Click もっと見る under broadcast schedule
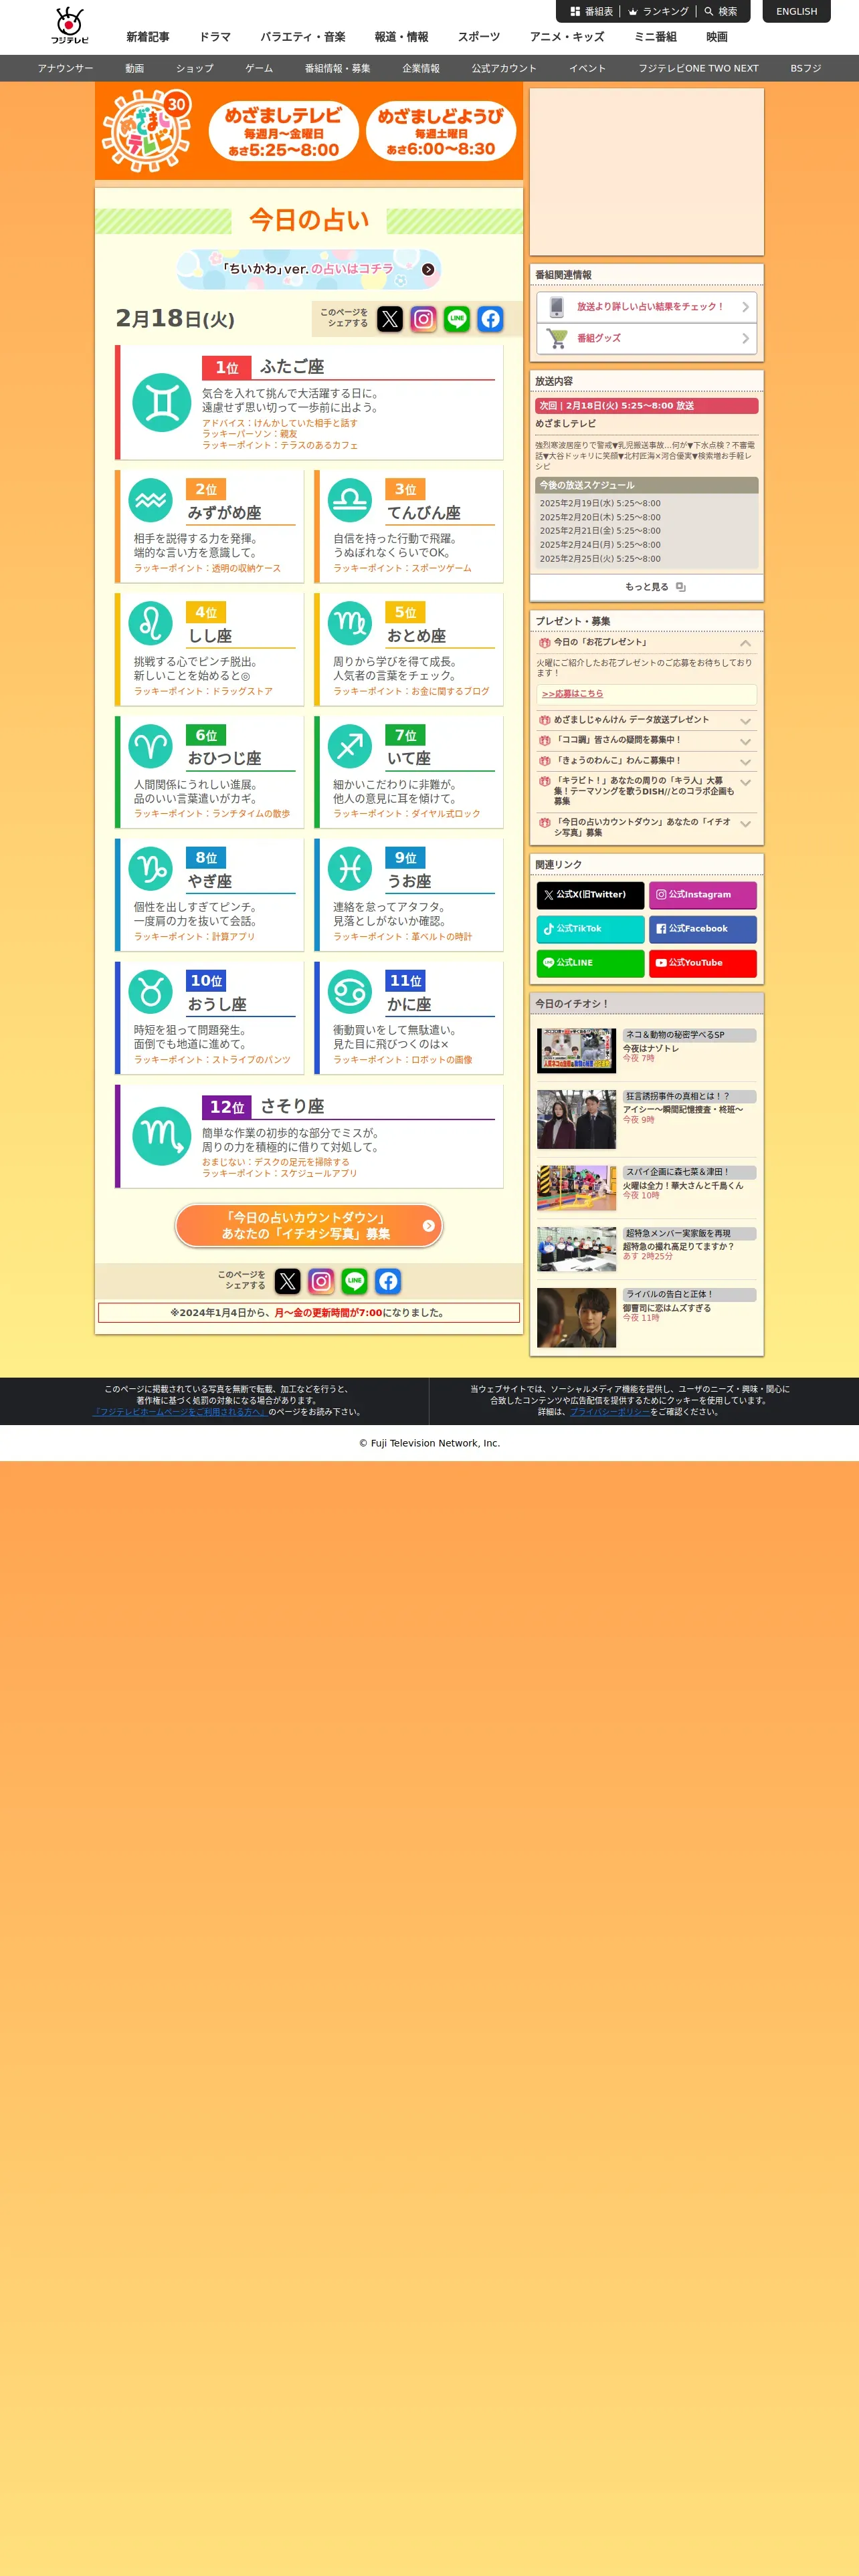 (x=646, y=587)
